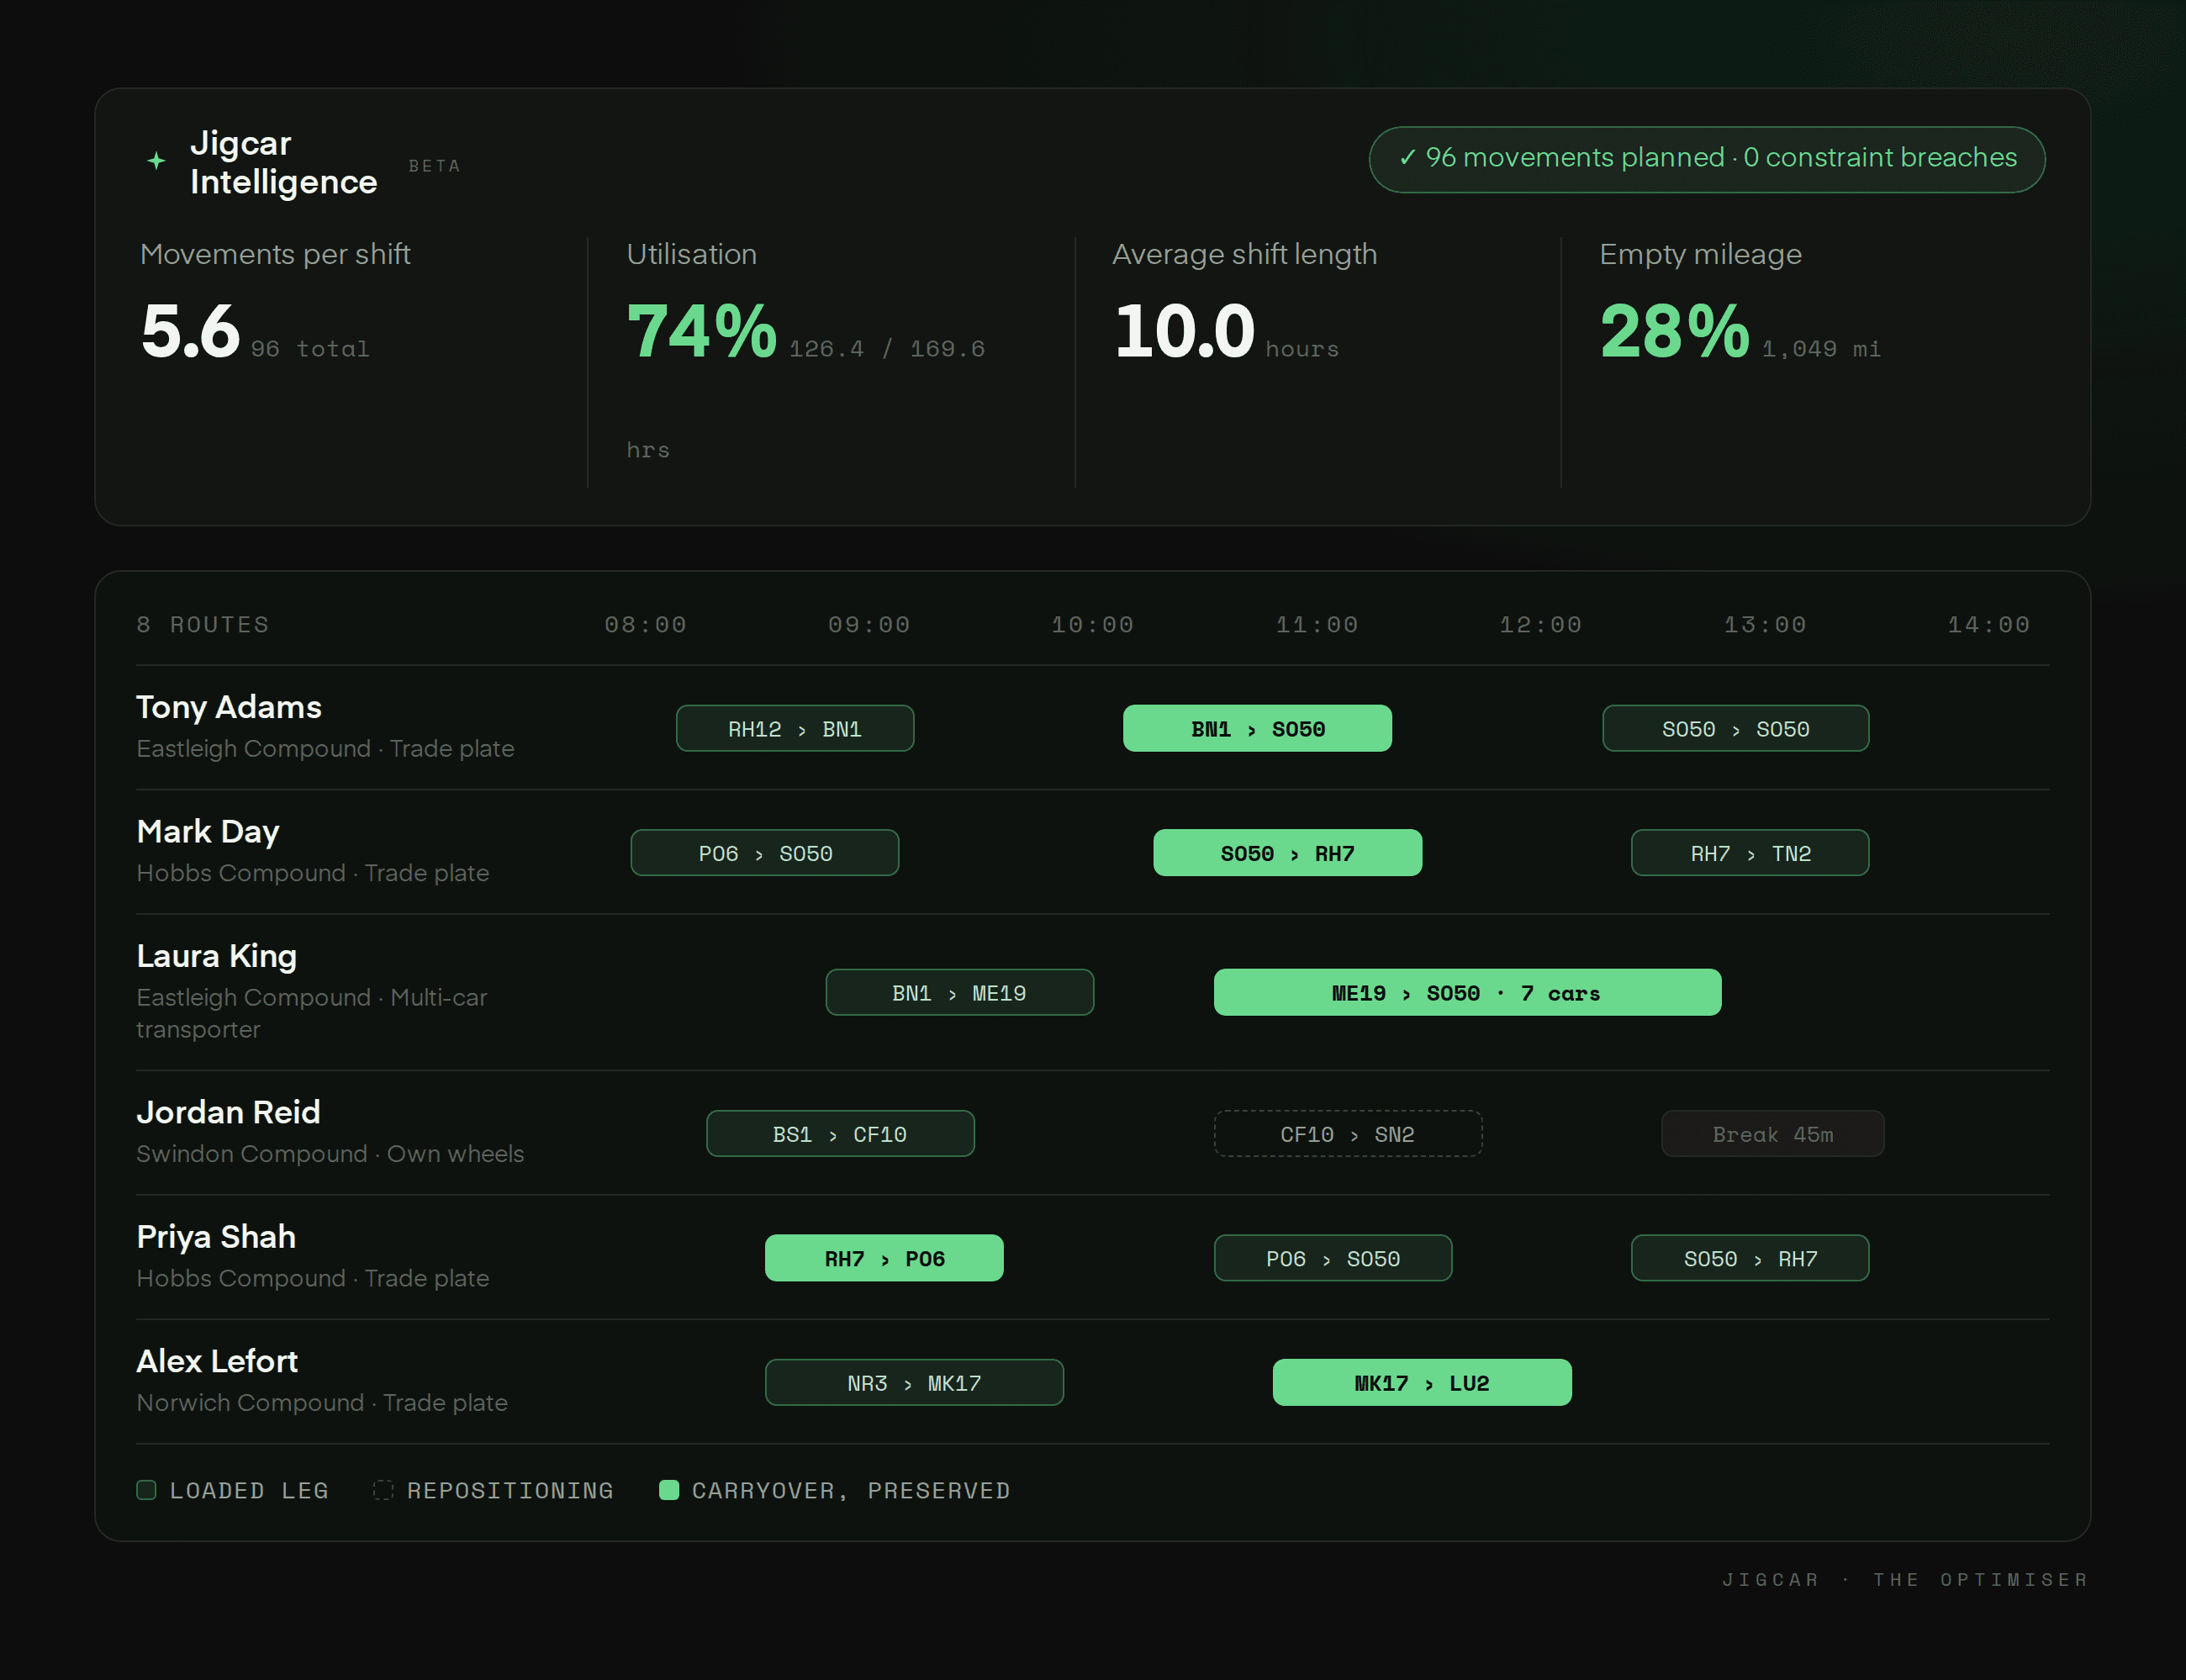This screenshot has height=1680, width=2186.
Task: Open Laura King's driver route row
Action: pos(1093,992)
